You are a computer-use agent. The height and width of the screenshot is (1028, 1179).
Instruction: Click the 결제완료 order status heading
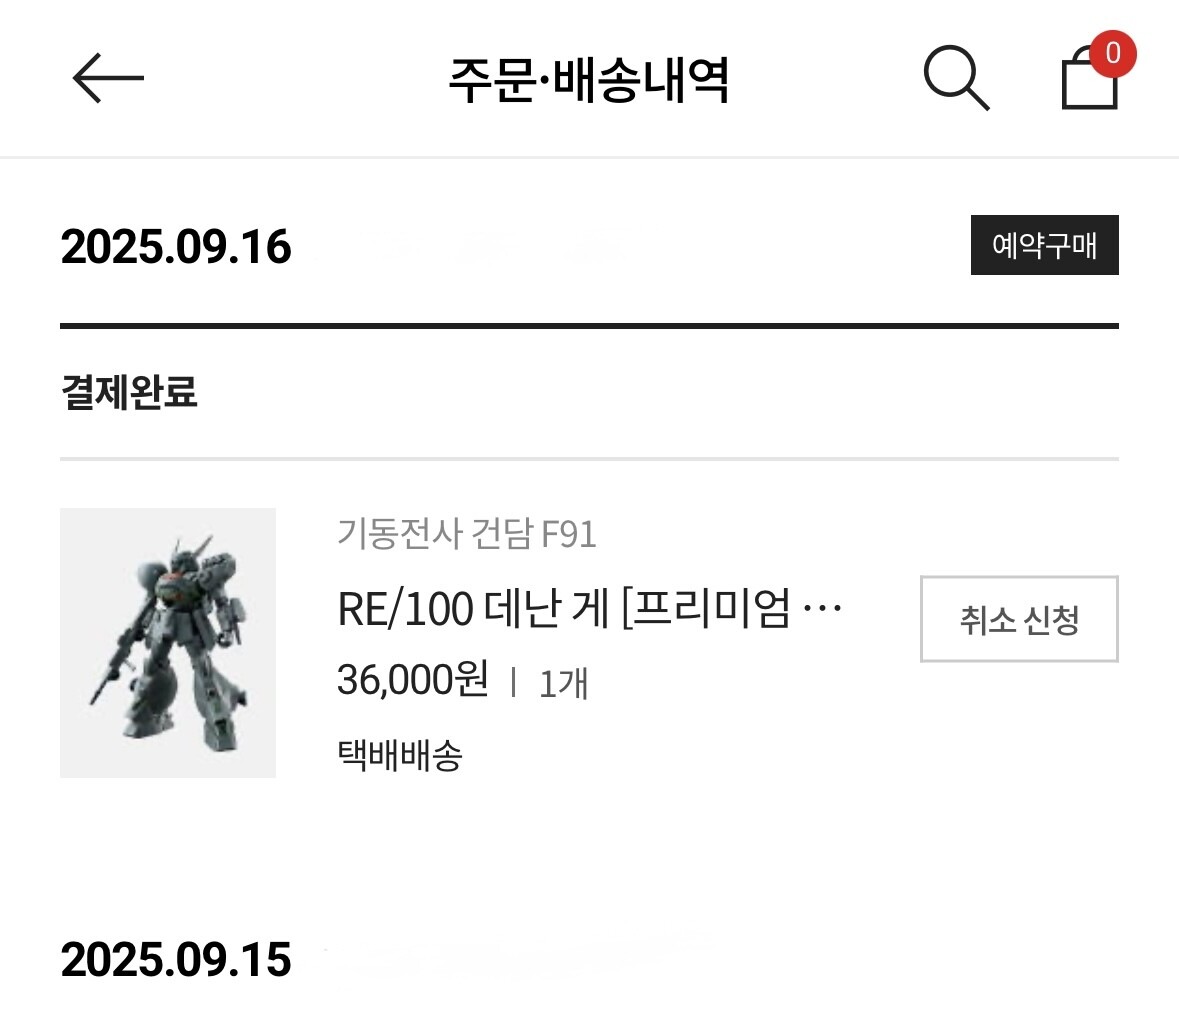tap(129, 392)
